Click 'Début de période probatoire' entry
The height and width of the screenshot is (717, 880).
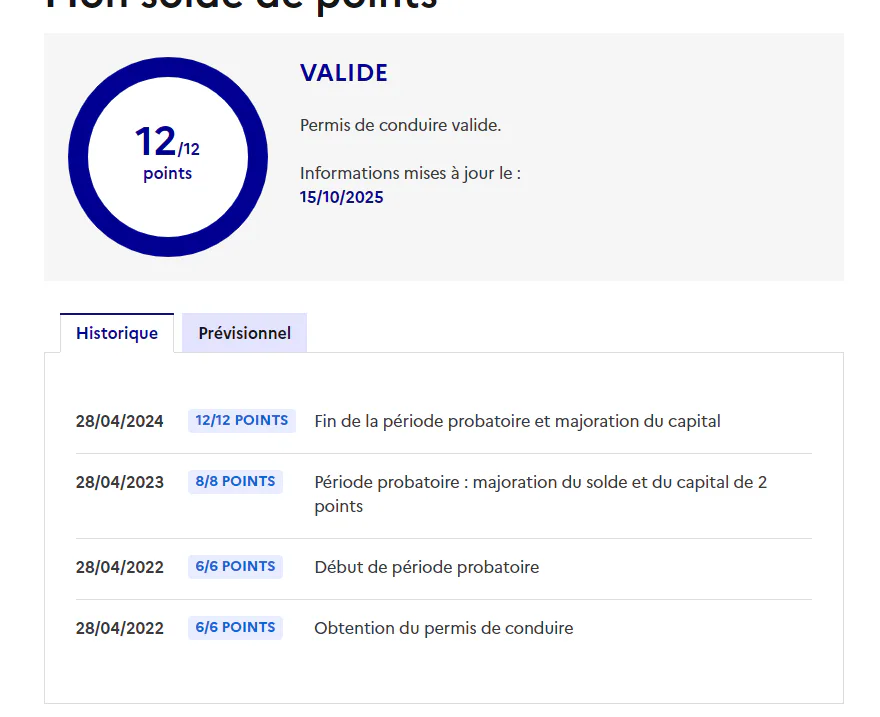427,567
